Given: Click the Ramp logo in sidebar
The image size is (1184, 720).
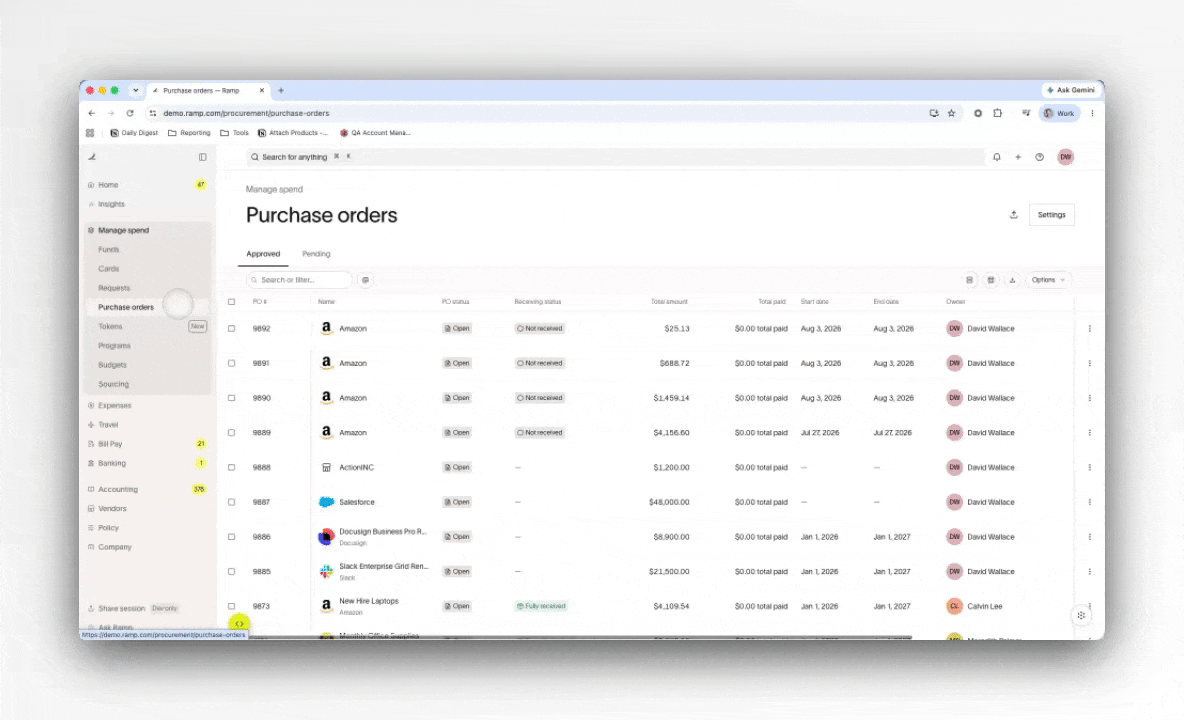Looking at the screenshot, I should (92, 157).
